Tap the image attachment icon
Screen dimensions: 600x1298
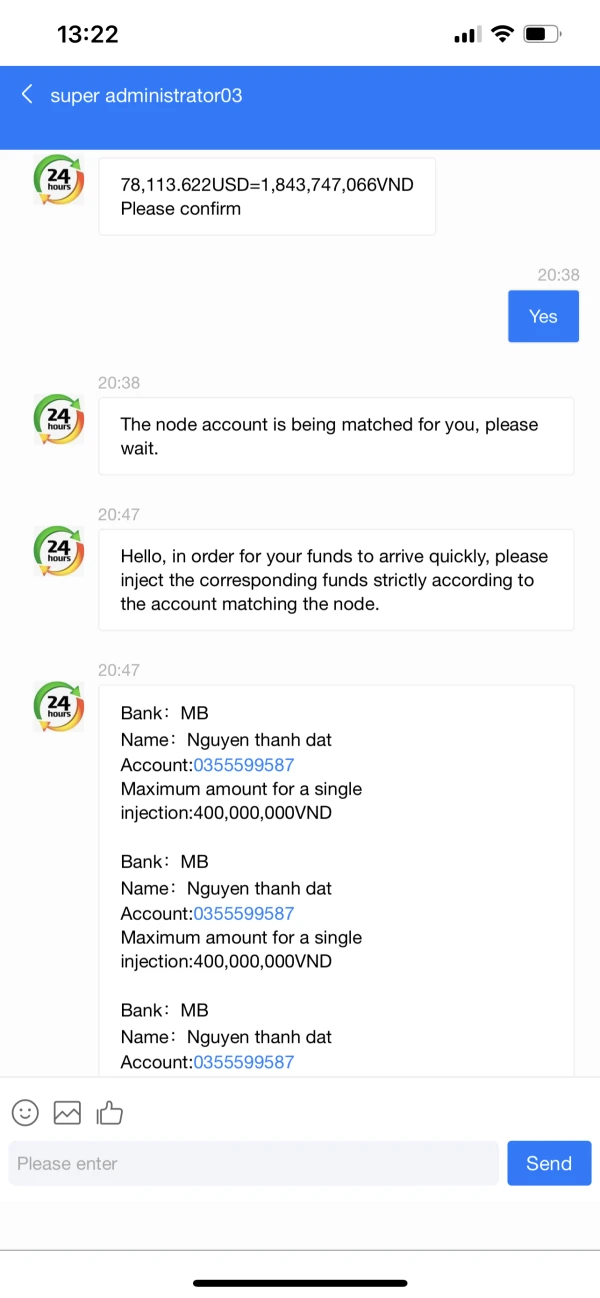67,1112
